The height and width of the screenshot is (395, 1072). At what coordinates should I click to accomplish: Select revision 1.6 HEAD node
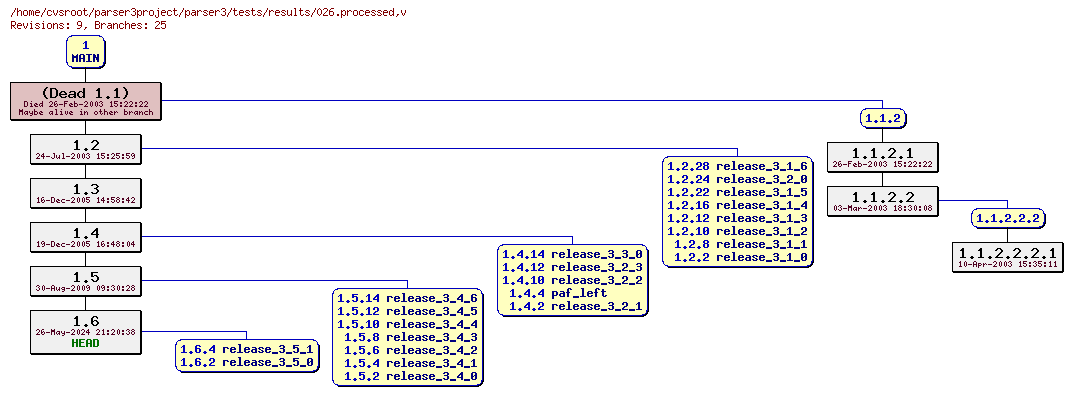pos(85,332)
